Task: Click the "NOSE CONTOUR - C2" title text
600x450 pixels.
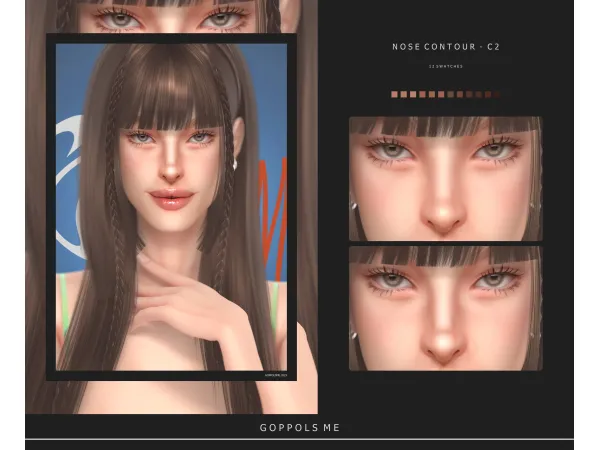Action: [x=446, y=47]
